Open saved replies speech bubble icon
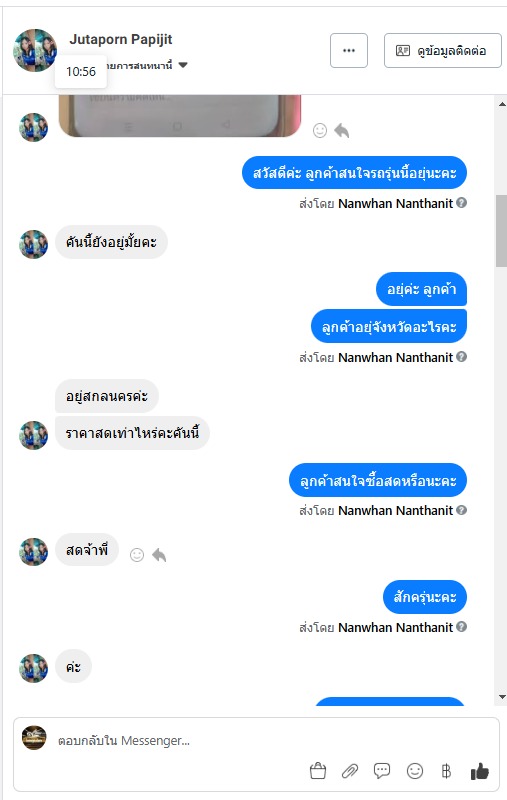The width and height of the screenshot is (507, 800). (382, 770)
